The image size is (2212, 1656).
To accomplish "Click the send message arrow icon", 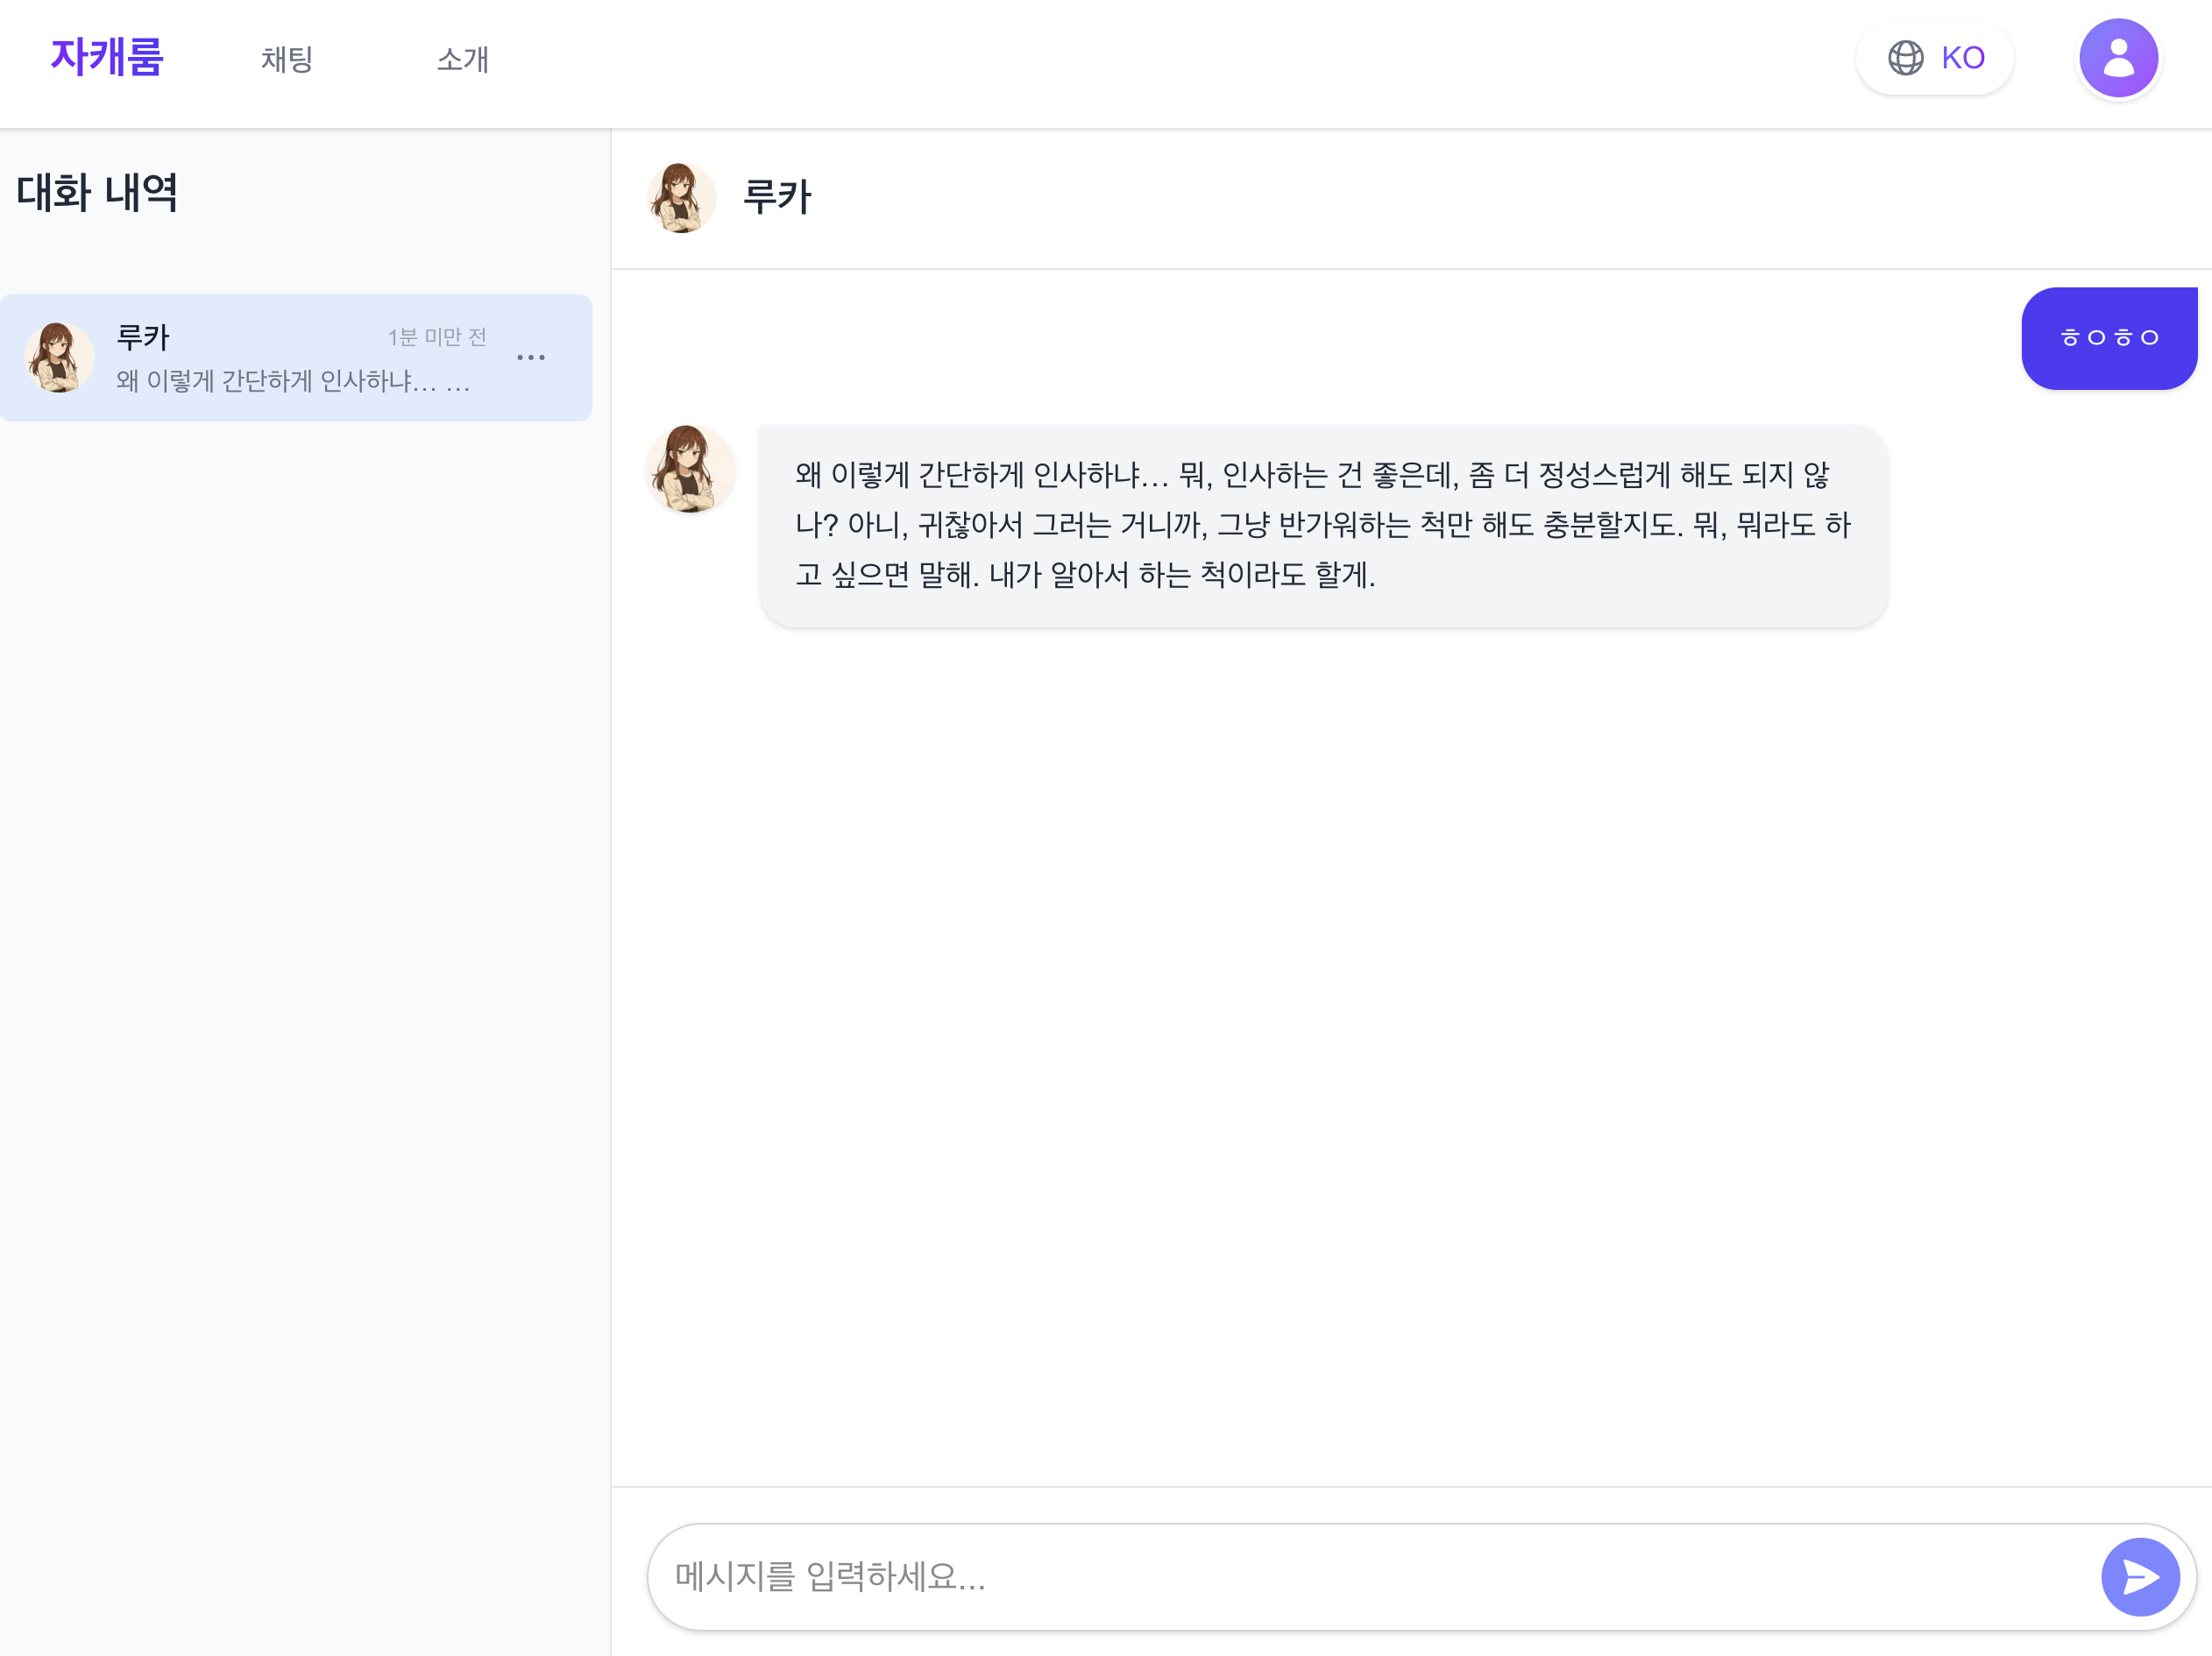I will point(2139,1576).
